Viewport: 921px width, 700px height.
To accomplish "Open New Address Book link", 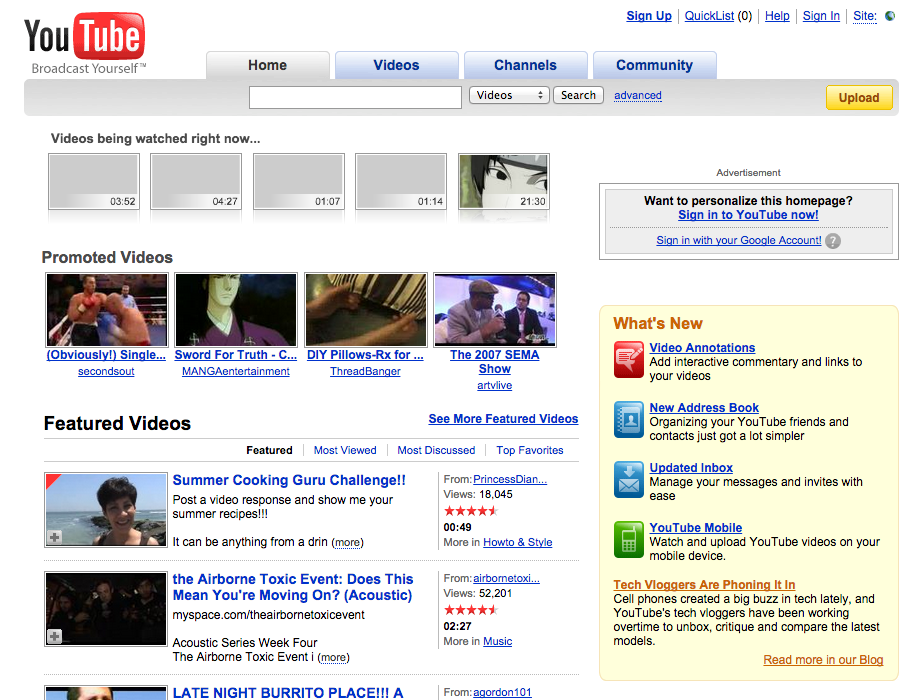I will point(704,408).
